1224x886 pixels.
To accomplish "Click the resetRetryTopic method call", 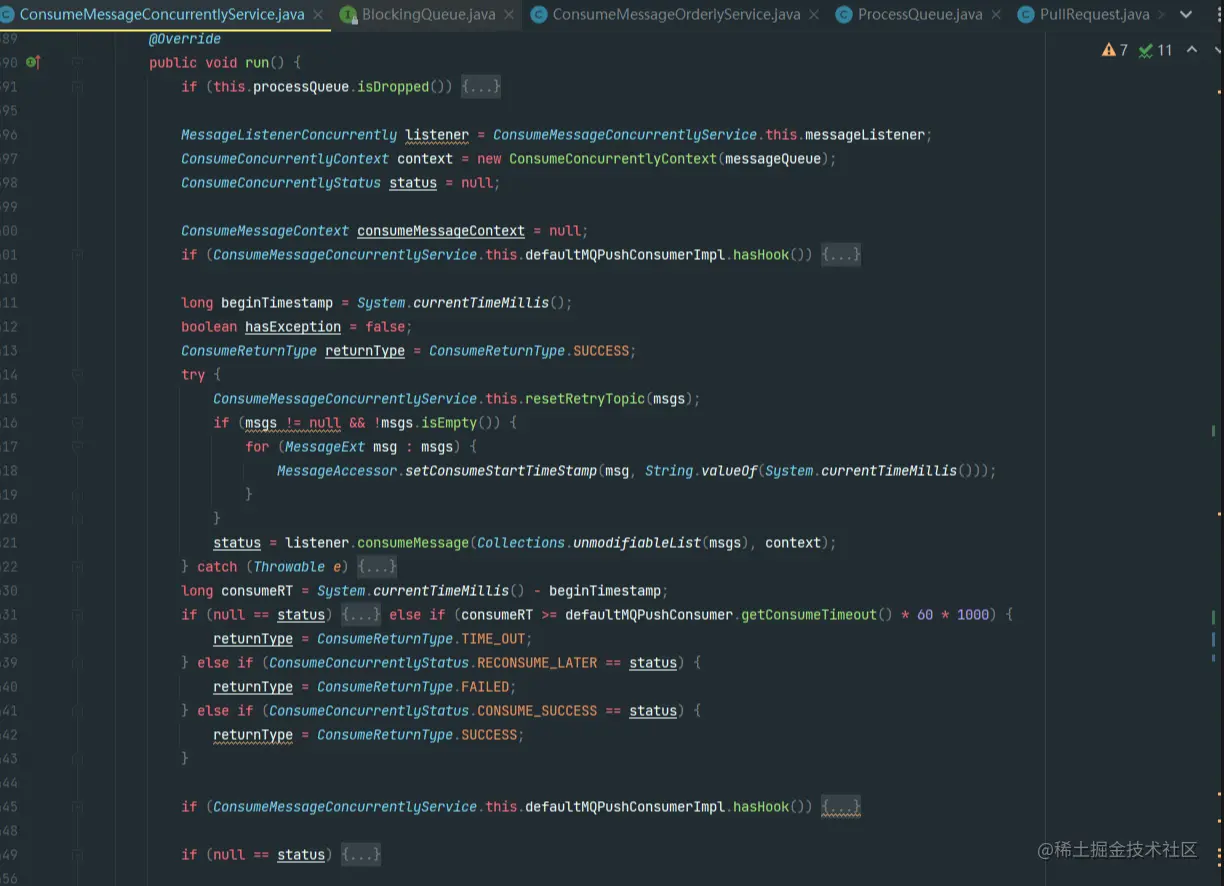I will tap(585, 399).
